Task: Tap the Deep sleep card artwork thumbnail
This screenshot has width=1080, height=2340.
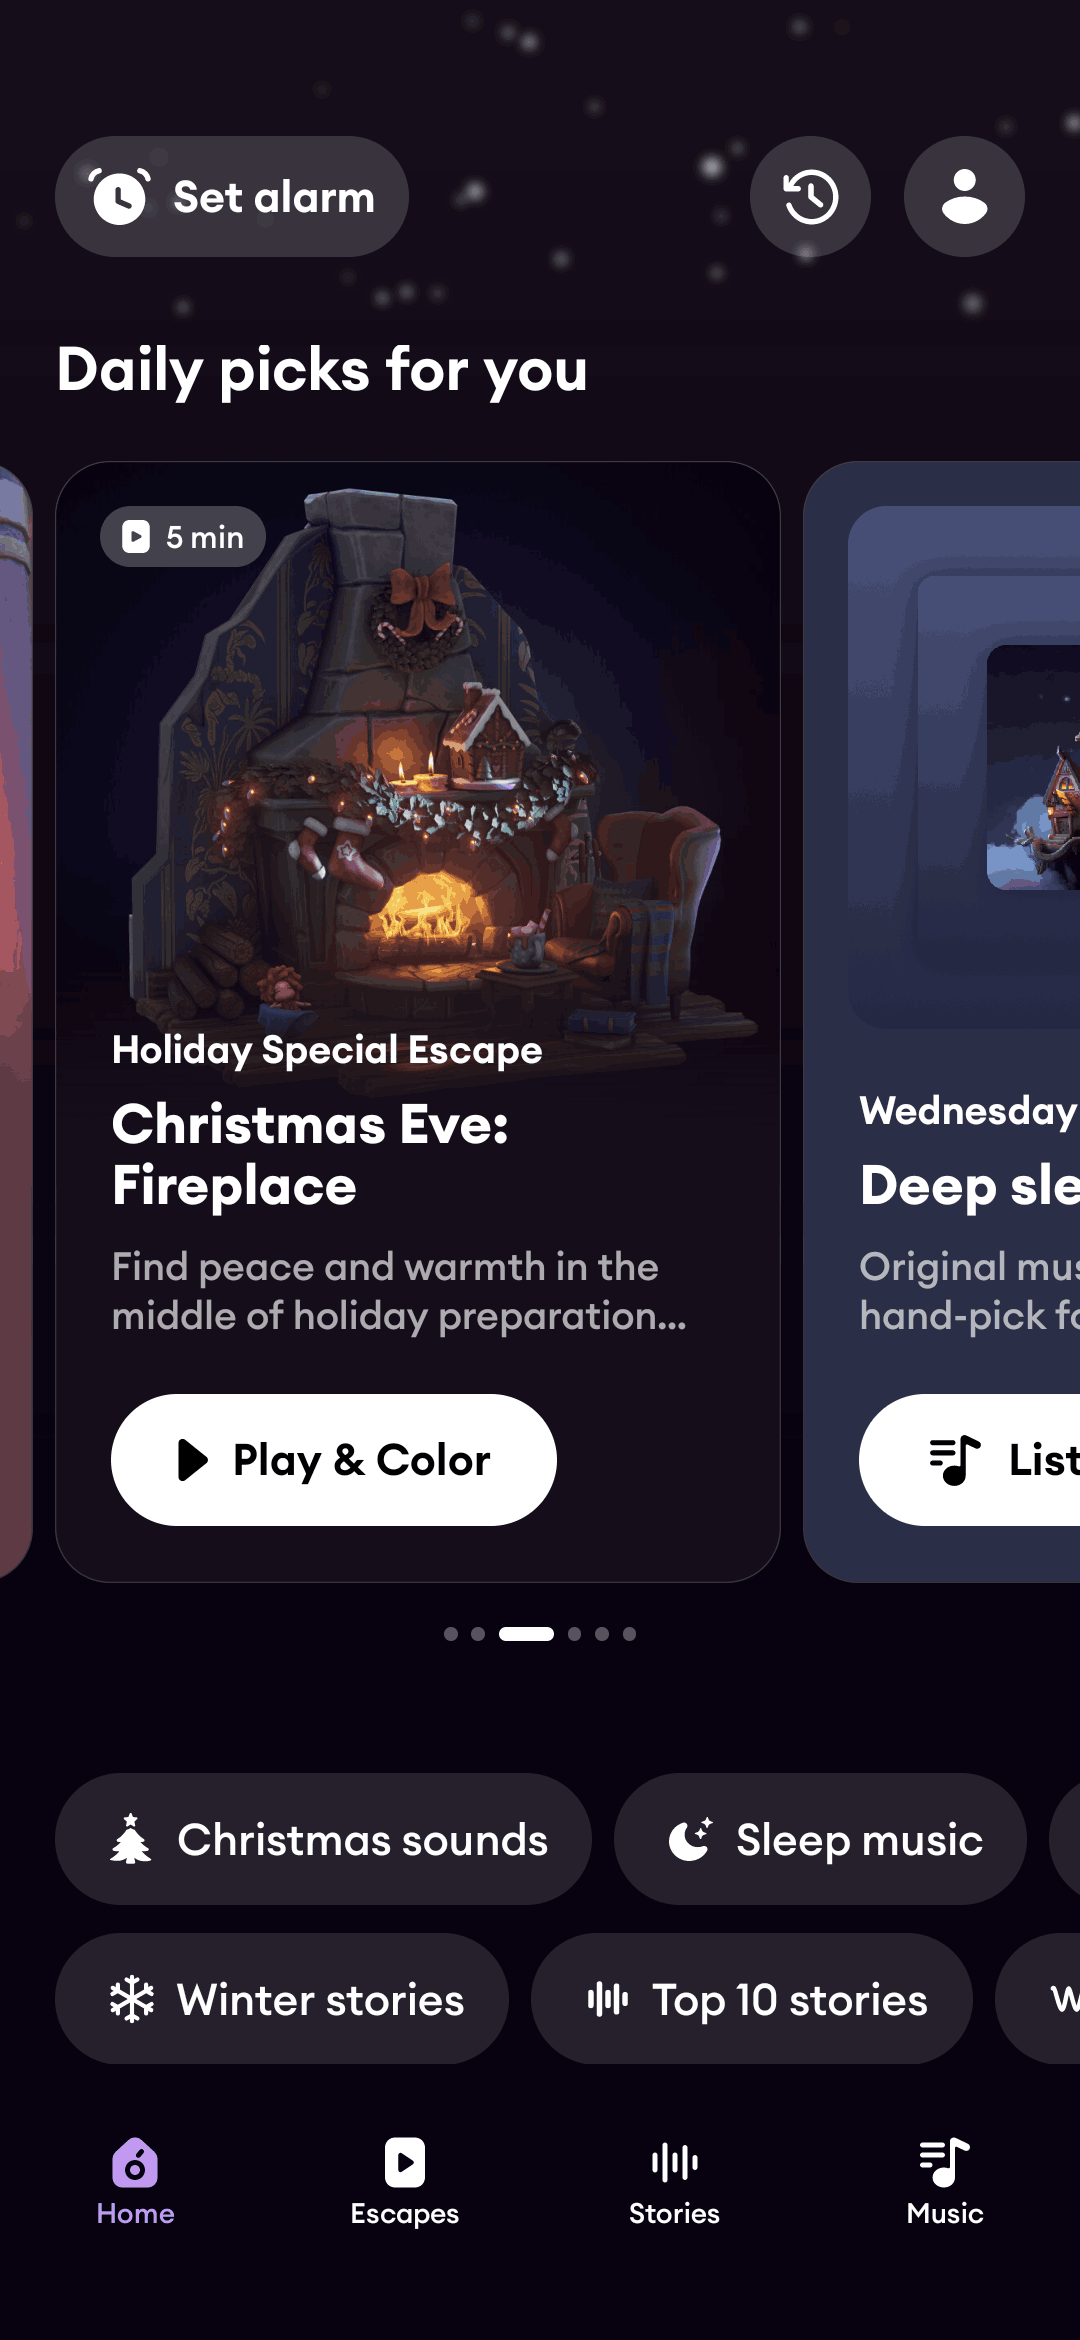Action: point(1033,767)
